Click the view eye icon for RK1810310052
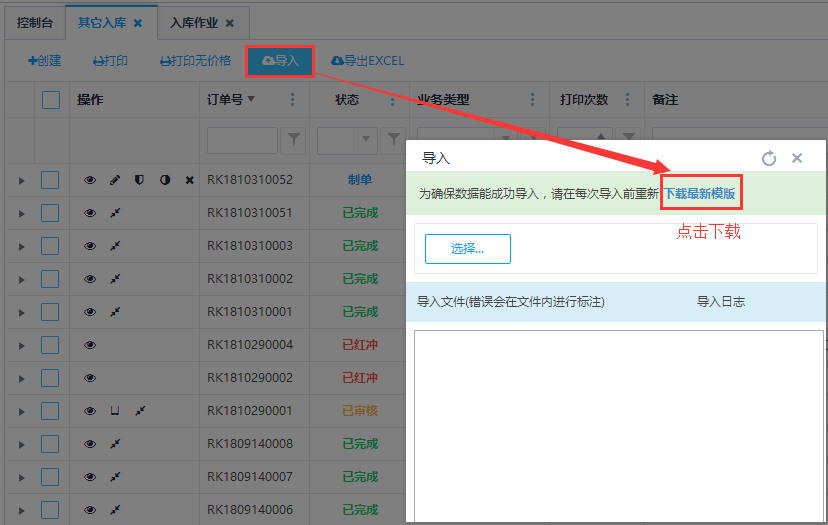828x525 pixels. 90,180
